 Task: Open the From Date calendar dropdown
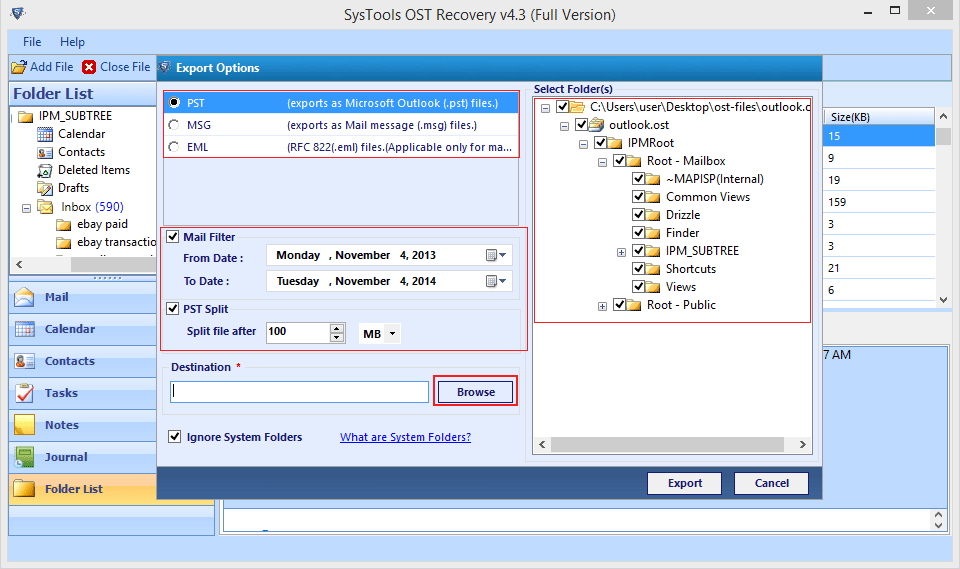coord(497,255)
